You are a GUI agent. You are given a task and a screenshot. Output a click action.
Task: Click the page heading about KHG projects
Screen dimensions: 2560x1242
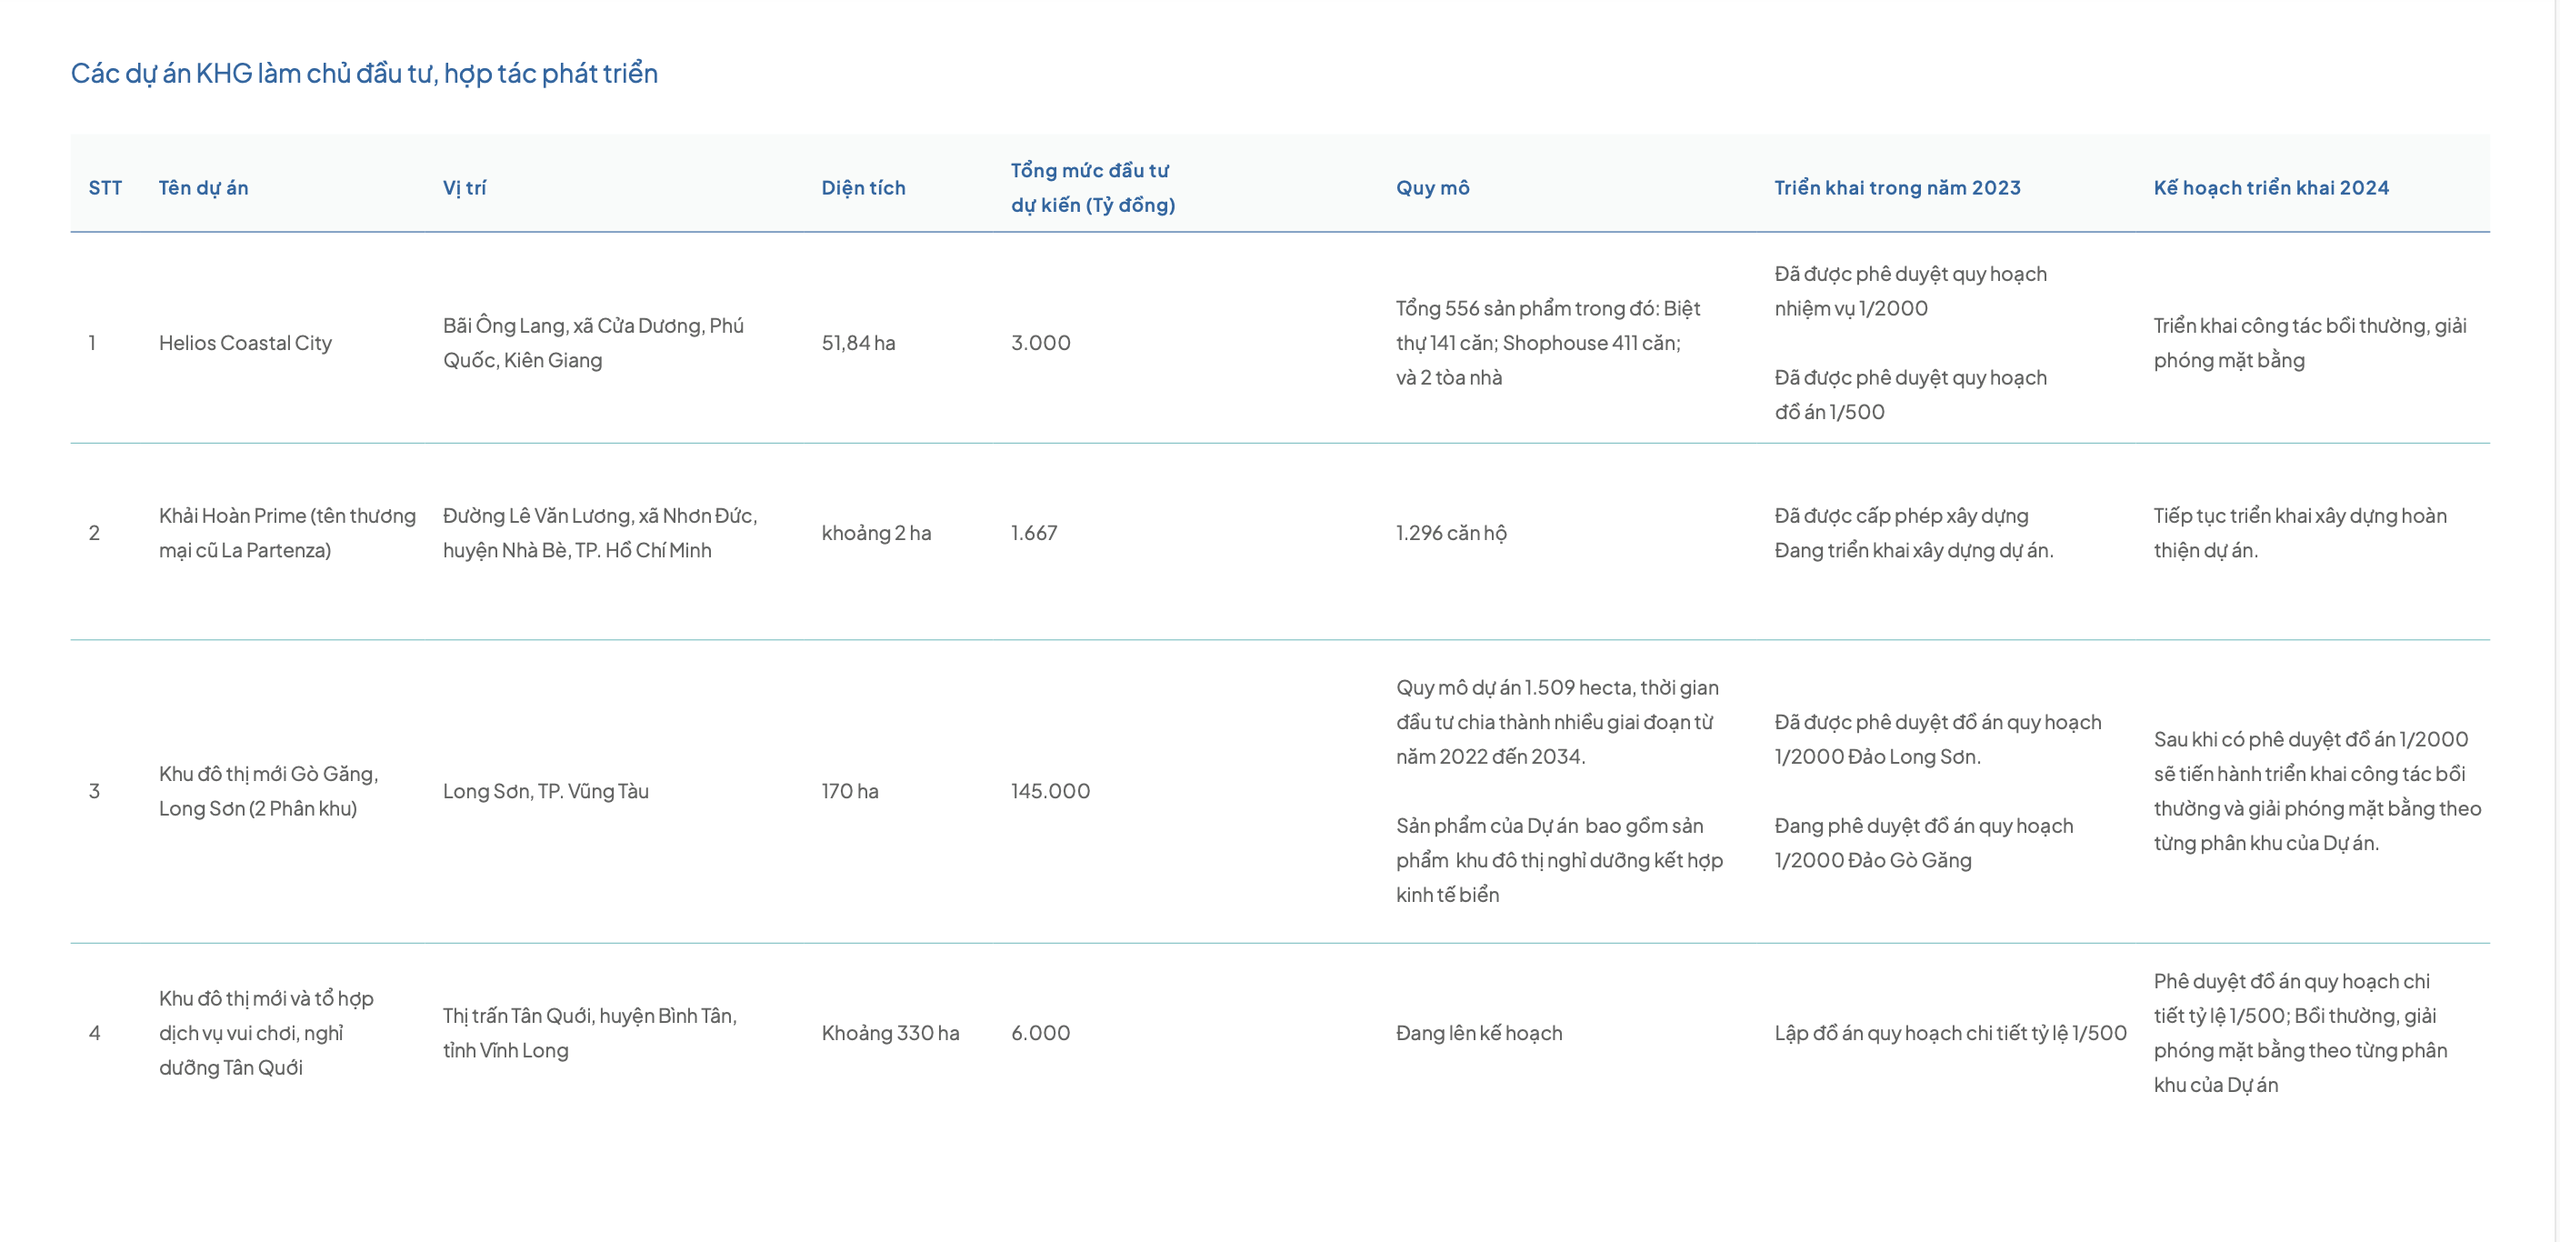364,73
